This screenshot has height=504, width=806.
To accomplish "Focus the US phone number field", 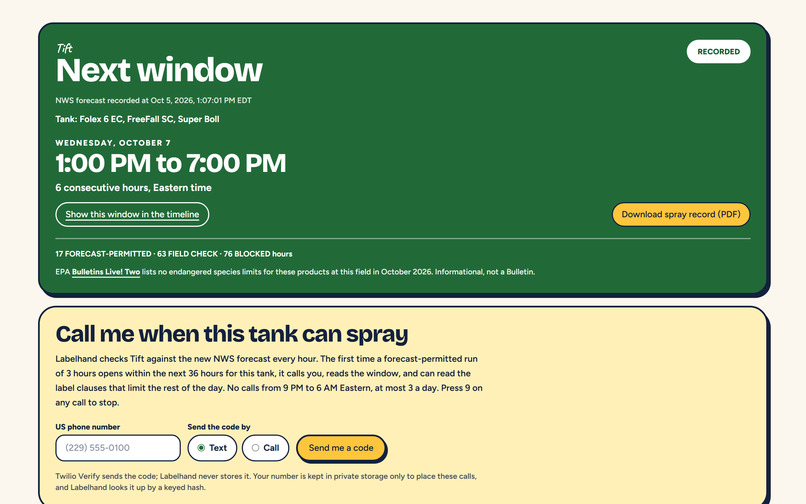I will coord(118,448).
